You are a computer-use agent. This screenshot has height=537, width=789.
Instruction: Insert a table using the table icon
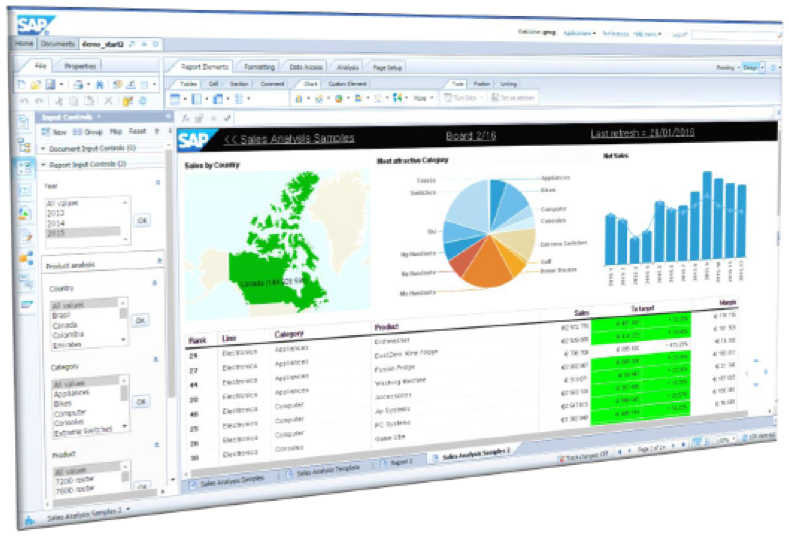175,99
